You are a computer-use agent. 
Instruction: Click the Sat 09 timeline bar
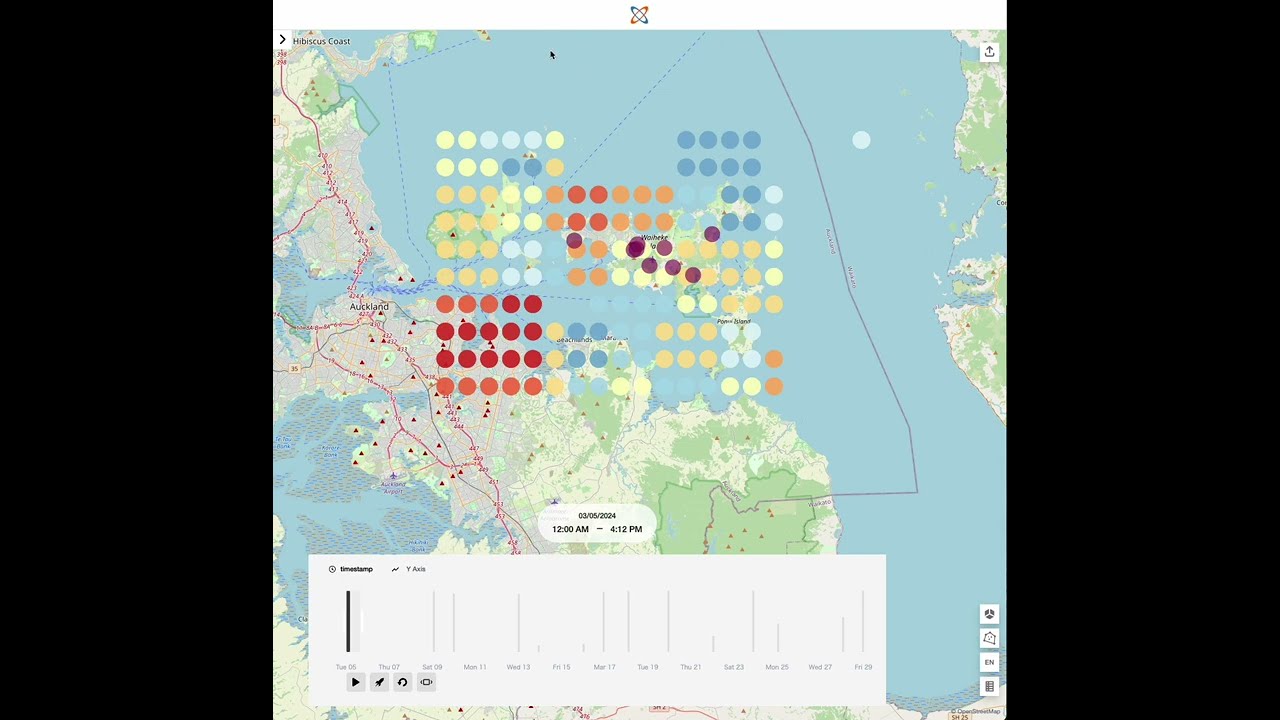(433, 621)
